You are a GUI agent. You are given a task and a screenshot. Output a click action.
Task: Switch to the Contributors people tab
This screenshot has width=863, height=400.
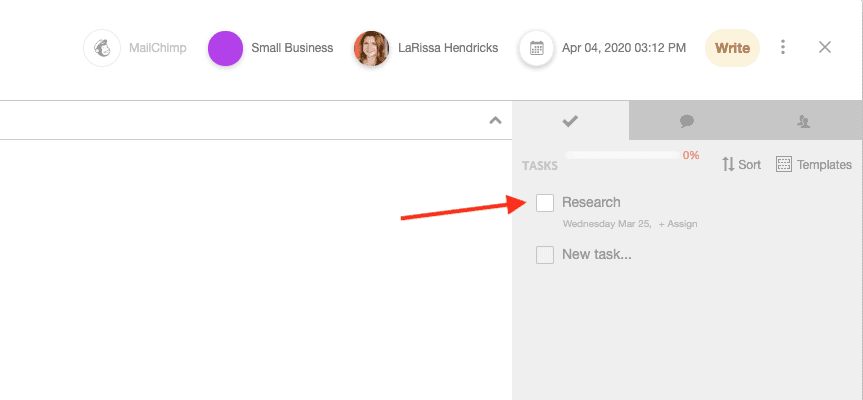pos(804,121)
